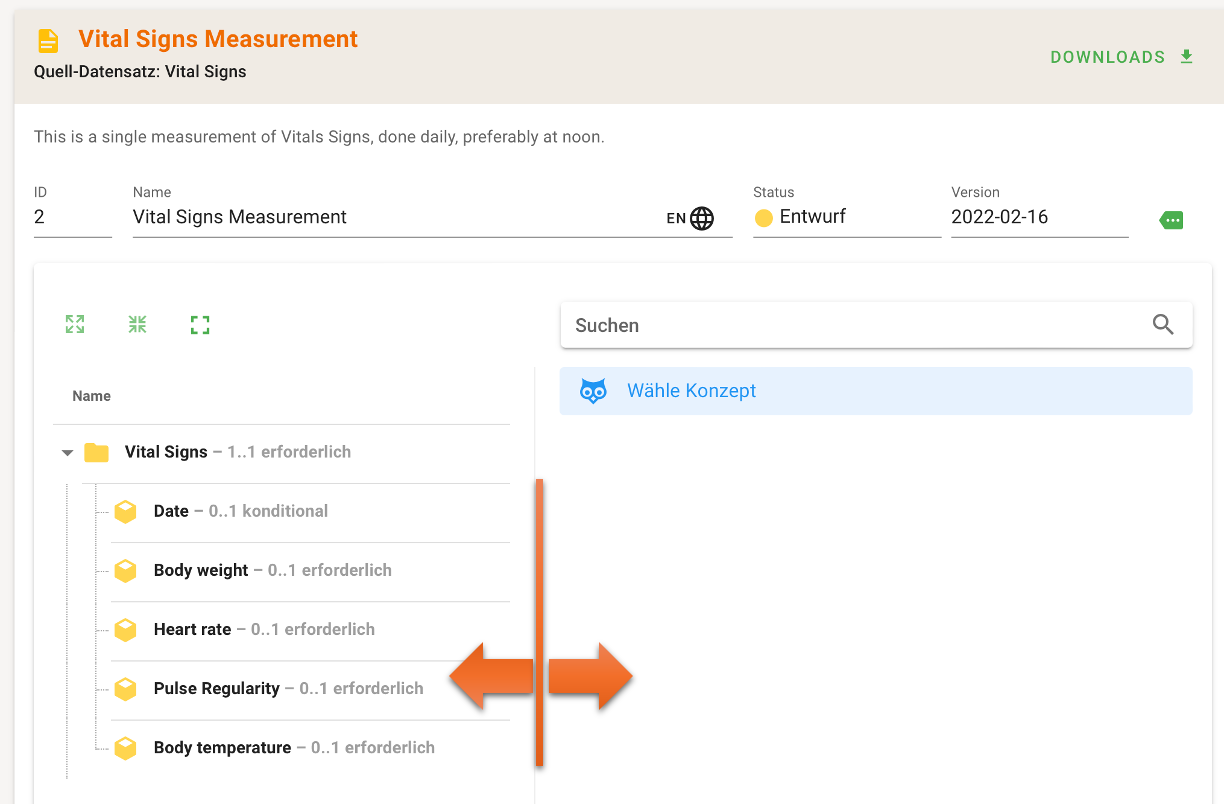The height and width of the screenshot is (804, 1224).
Task: Click the collapse all nodes icon
Action: click(x=137, y=324)
